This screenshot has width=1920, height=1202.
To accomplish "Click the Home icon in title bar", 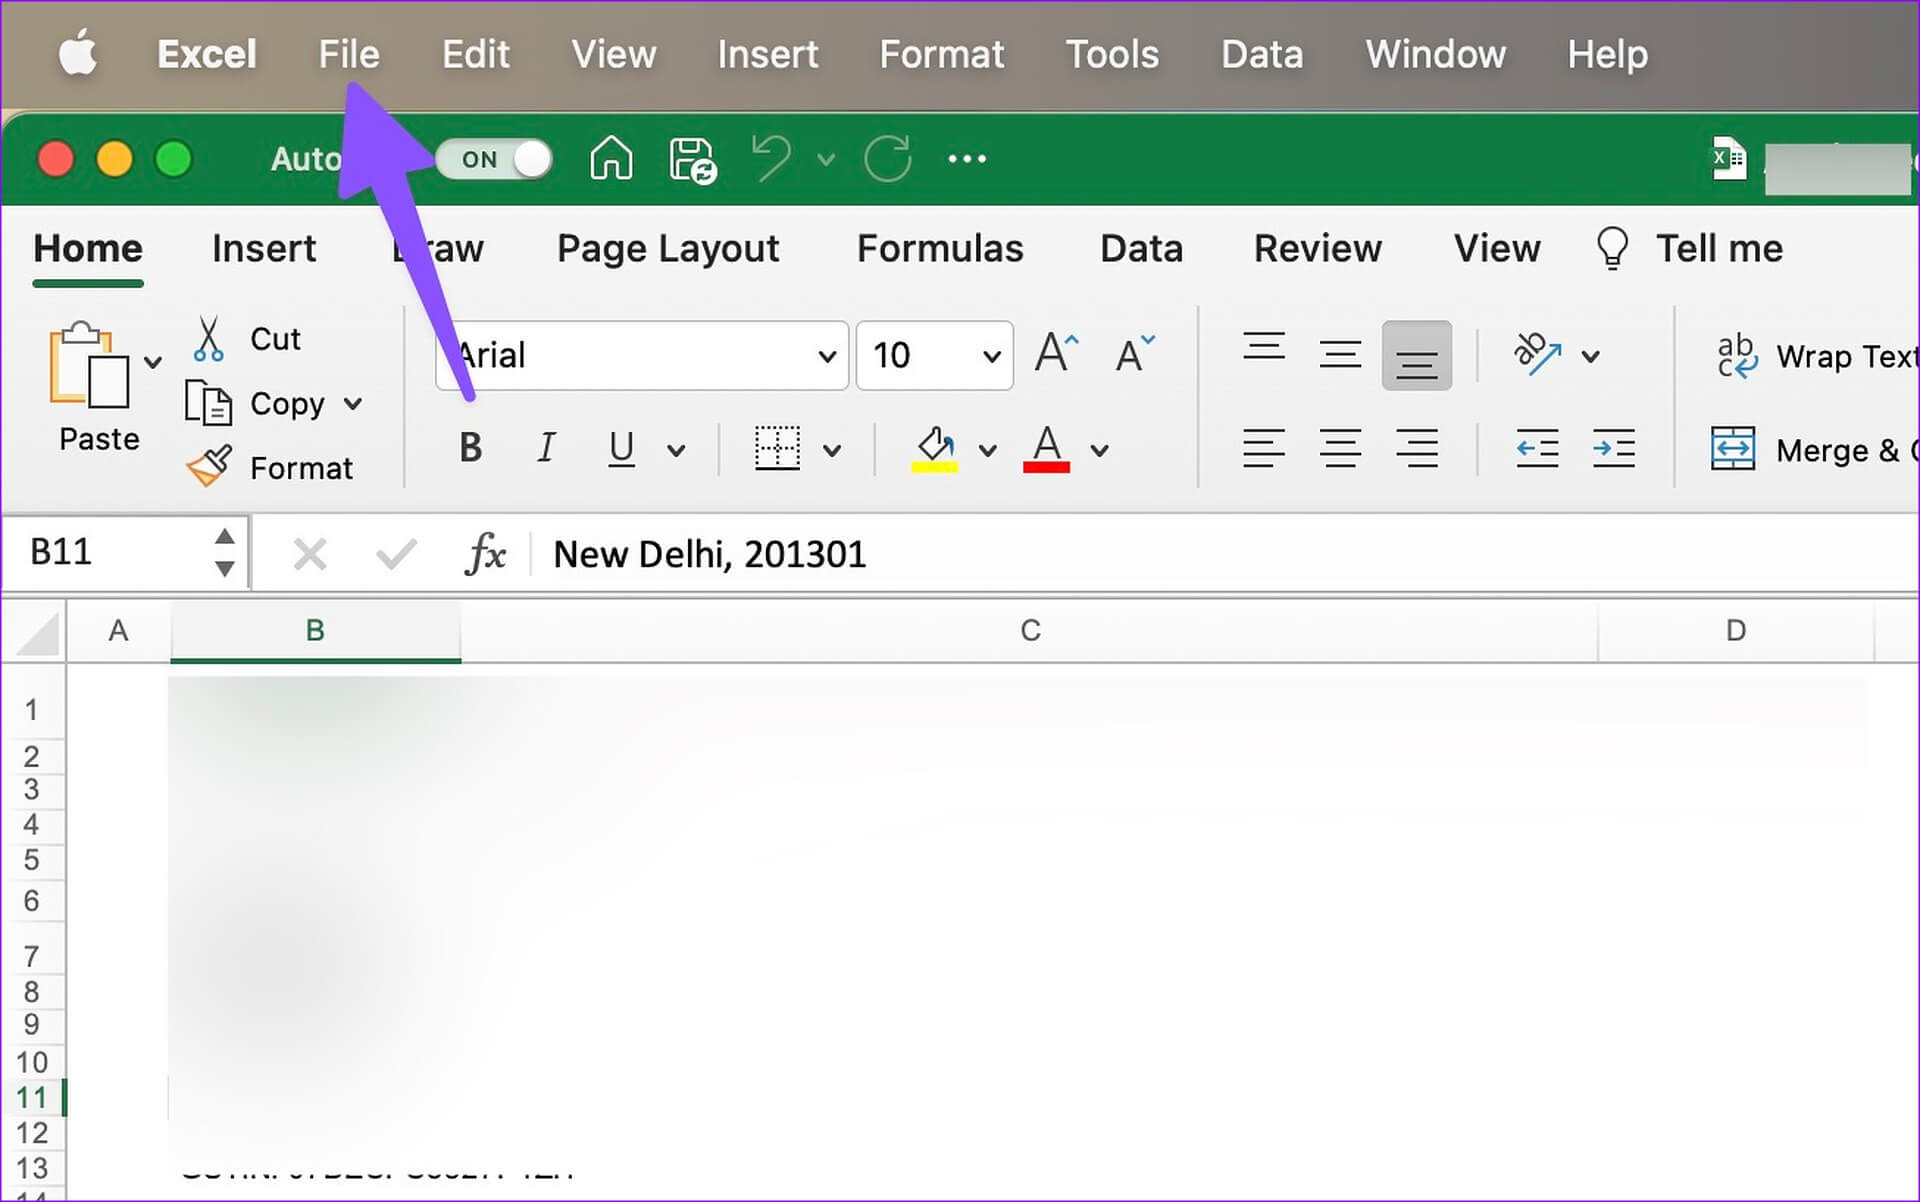I will [610, 159].
